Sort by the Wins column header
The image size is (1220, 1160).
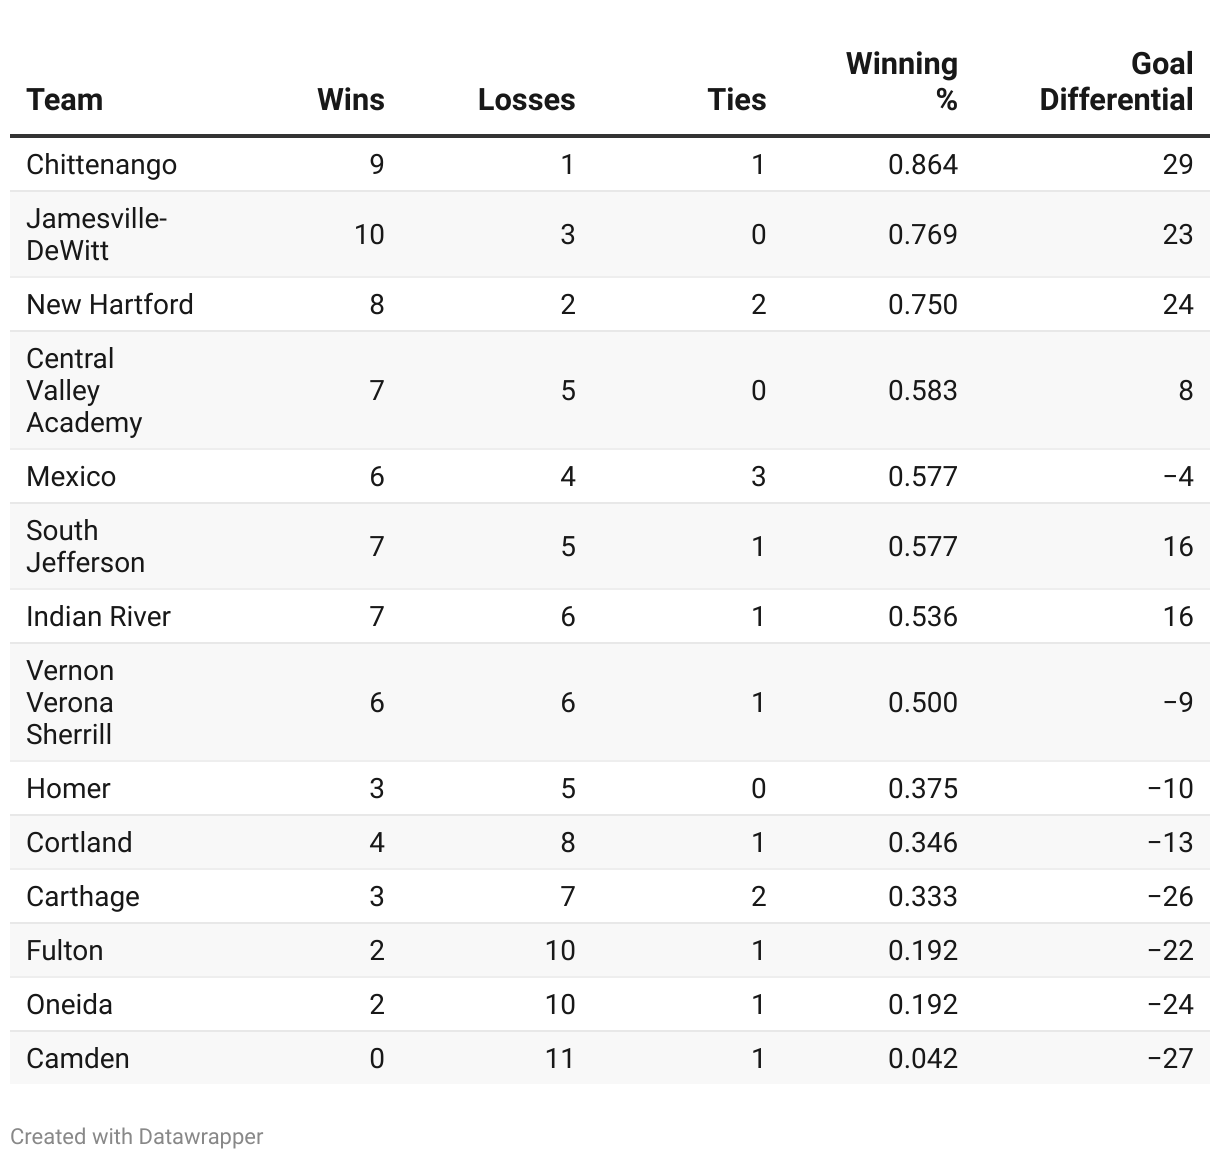click(350, 100)
